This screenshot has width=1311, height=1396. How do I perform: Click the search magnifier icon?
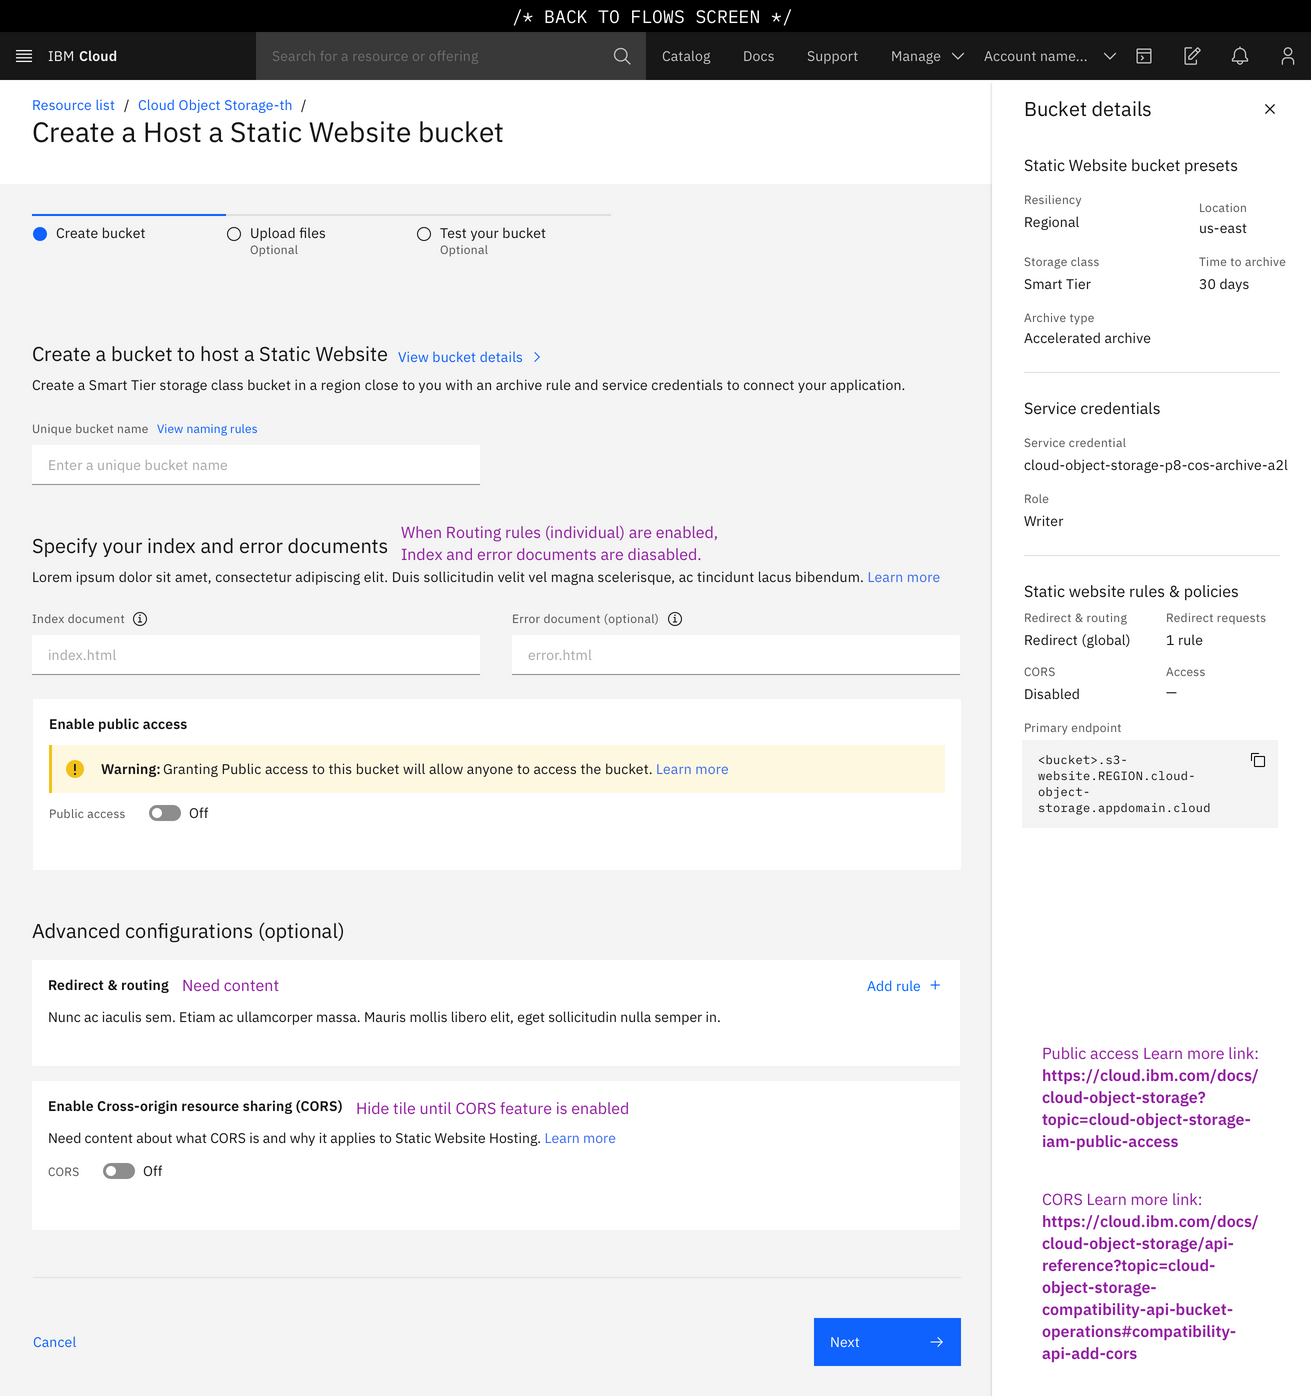622,56
